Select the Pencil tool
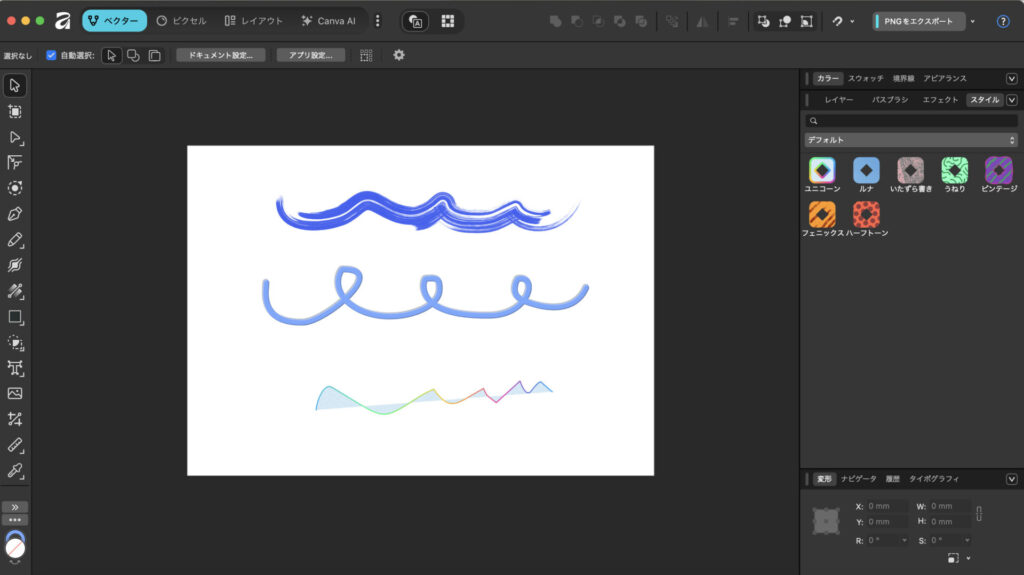Image resolution: width=1024 pixels, height=575 pixels. (x=15, y=240)
